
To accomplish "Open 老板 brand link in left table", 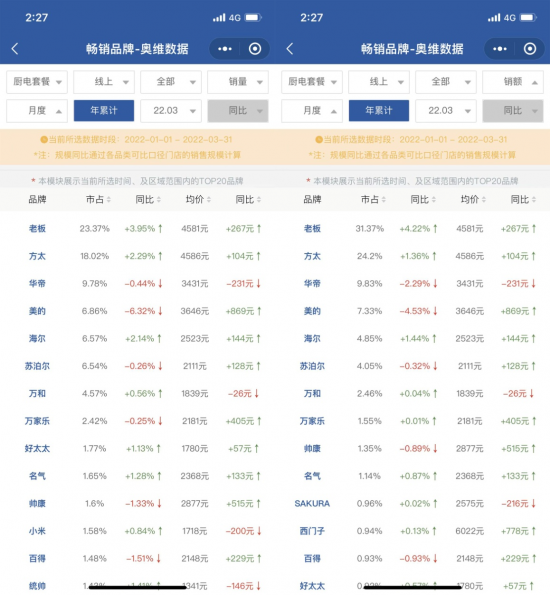I will (37, 228).
